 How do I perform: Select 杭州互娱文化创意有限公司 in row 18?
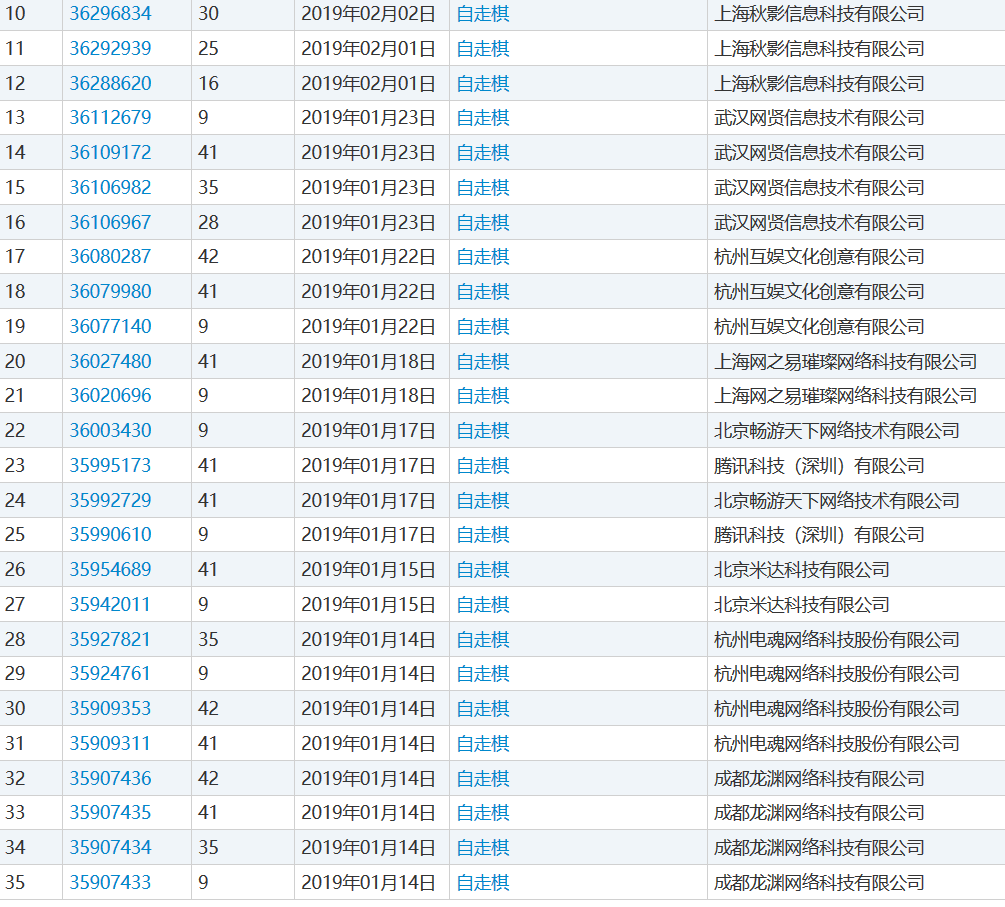[x=819, y=291]
